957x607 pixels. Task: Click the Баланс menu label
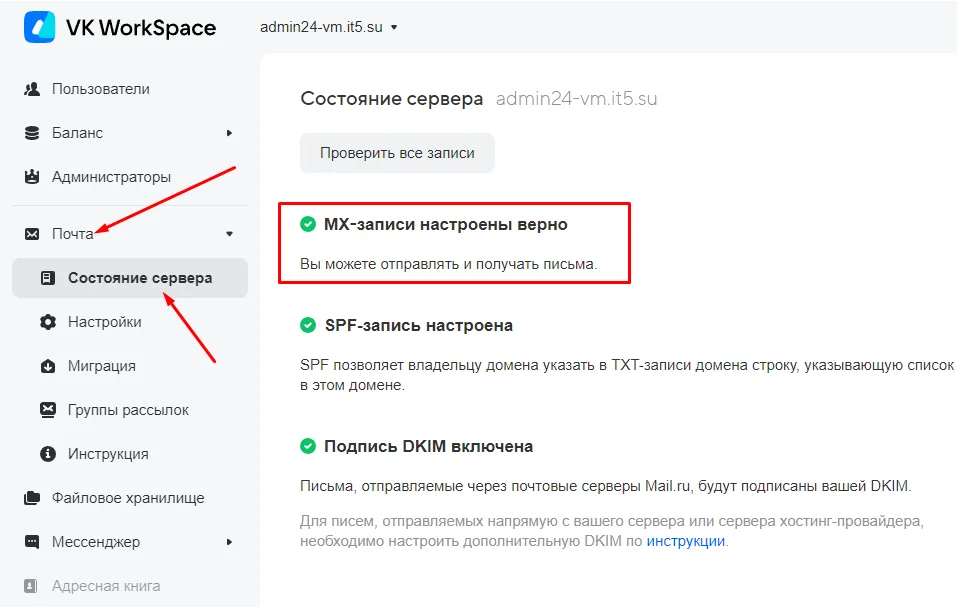pos(78,133)
